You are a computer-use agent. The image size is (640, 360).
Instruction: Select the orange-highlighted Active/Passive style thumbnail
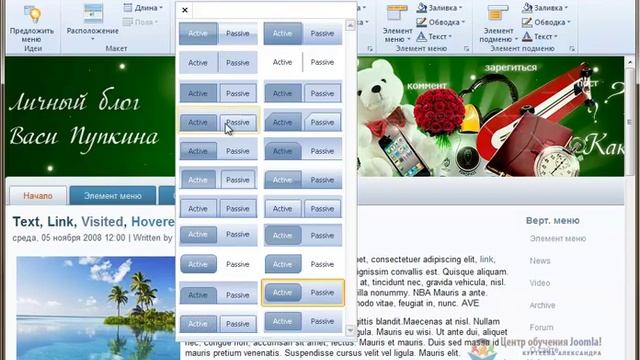point(303,293)
